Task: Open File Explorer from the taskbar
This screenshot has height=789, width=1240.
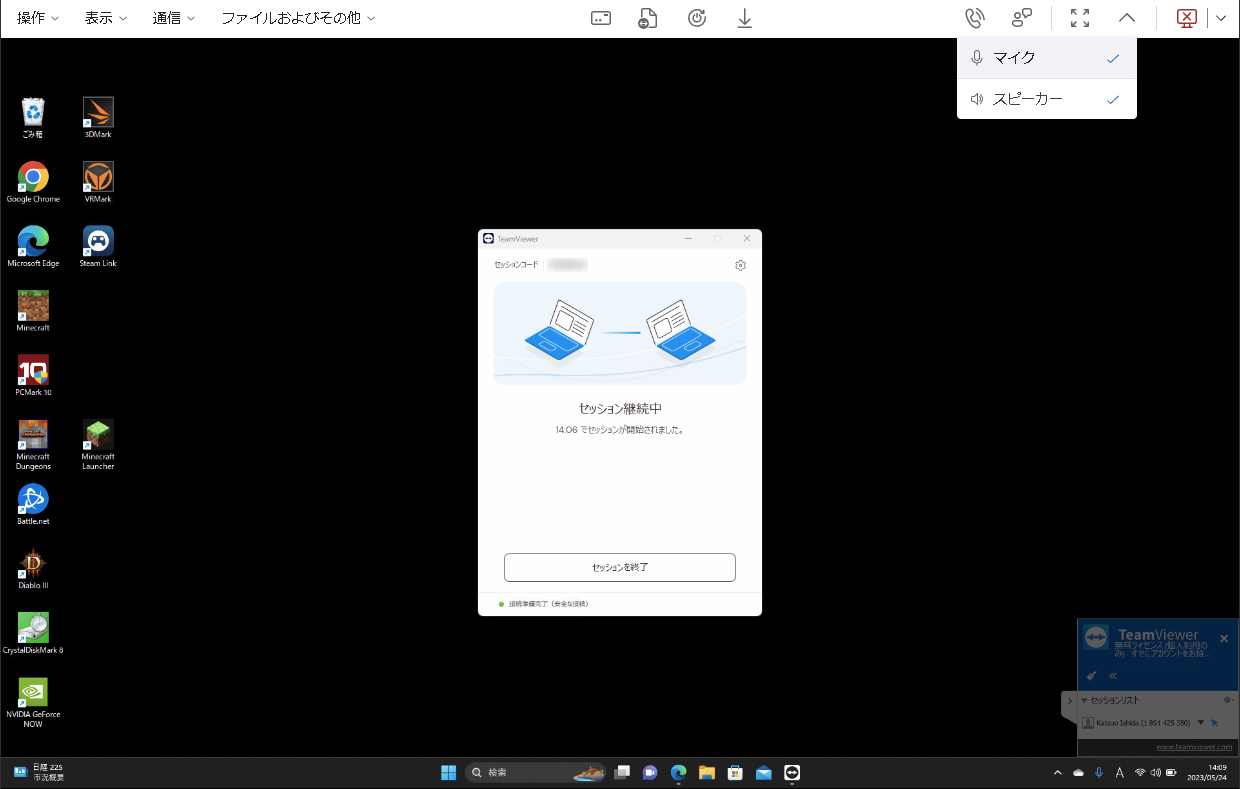Action: click(x=707, y=772)
